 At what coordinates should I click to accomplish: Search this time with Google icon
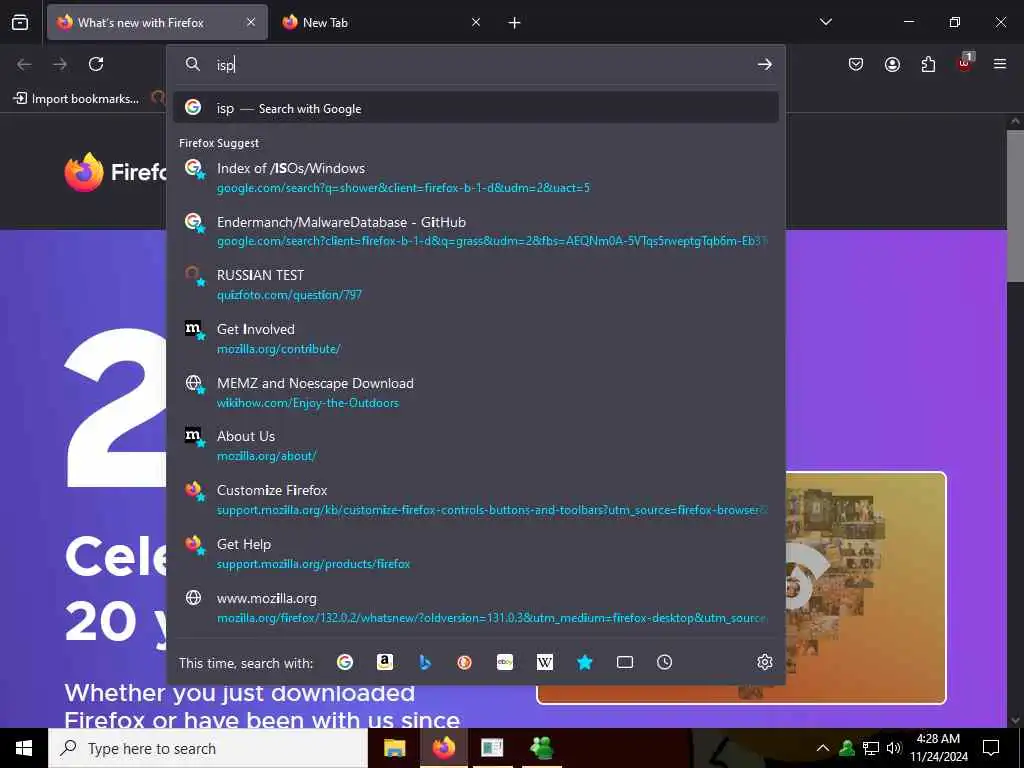point(345,662)
